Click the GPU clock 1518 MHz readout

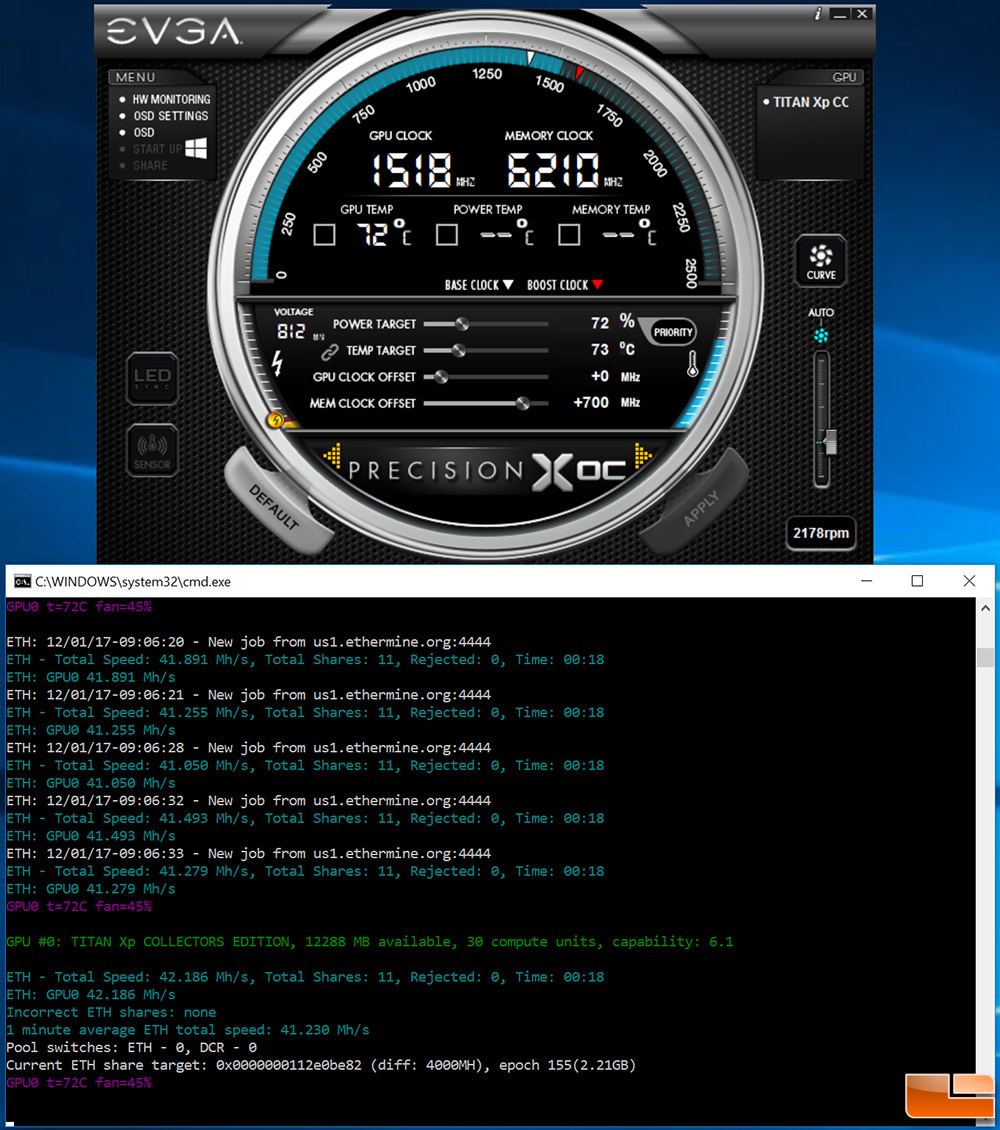[x=421, y=171]
